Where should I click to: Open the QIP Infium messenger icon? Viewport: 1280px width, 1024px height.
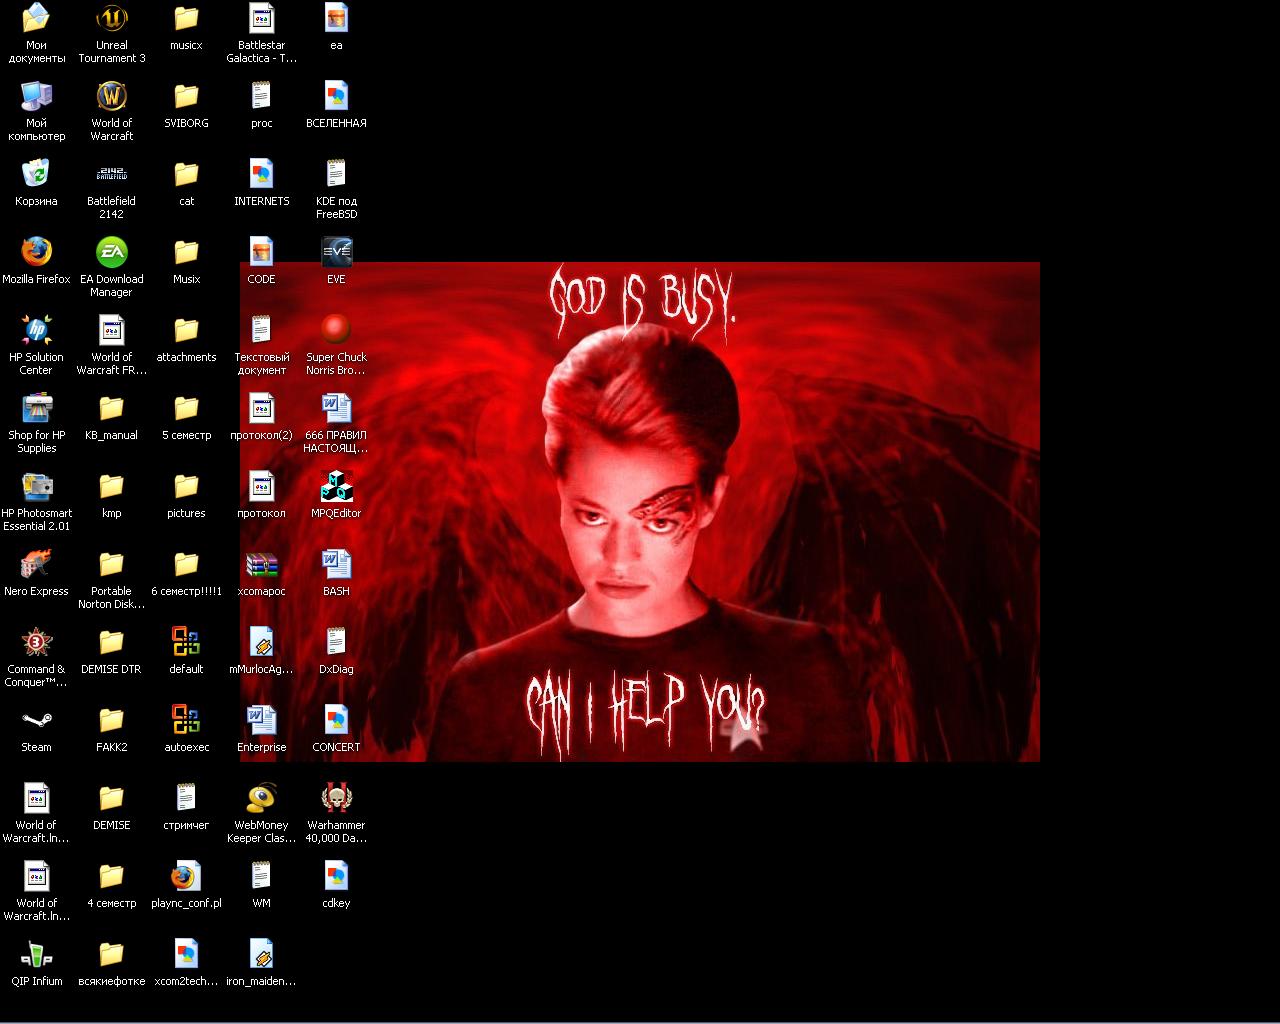36,954
